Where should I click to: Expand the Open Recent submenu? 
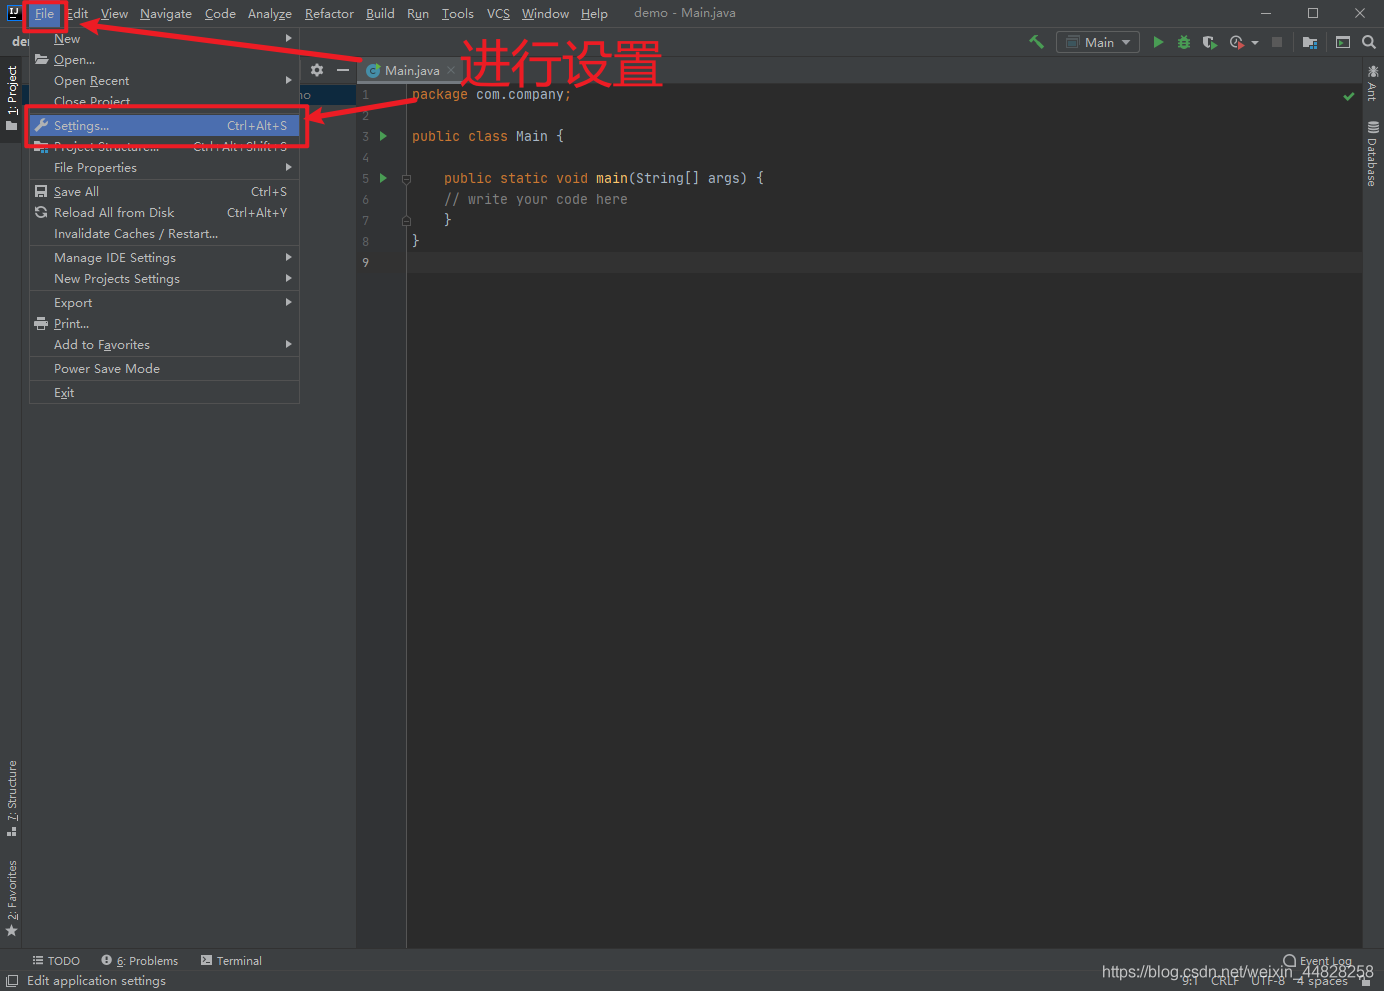click(x=164, y=81)
